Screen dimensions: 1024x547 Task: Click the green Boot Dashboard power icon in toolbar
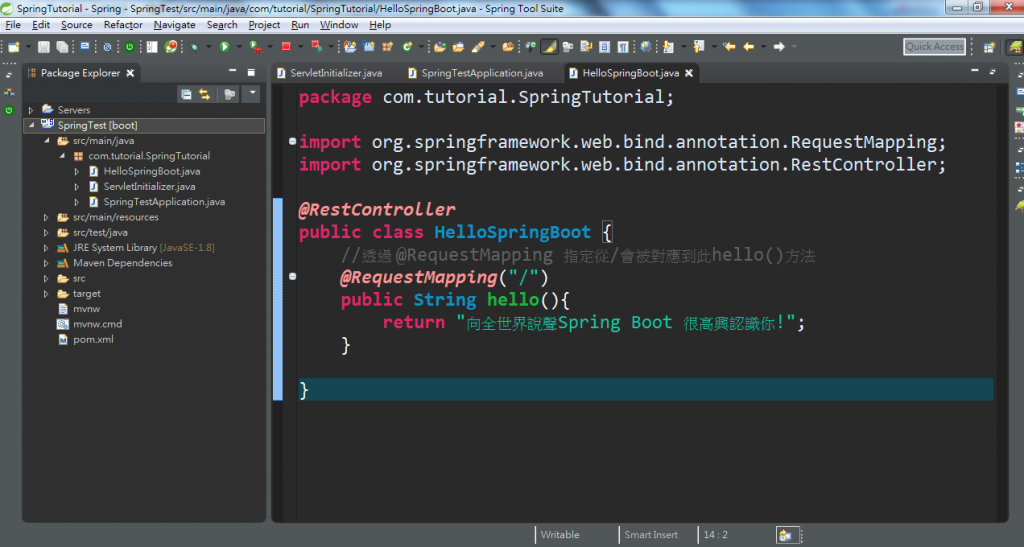(x=129, y=47)
